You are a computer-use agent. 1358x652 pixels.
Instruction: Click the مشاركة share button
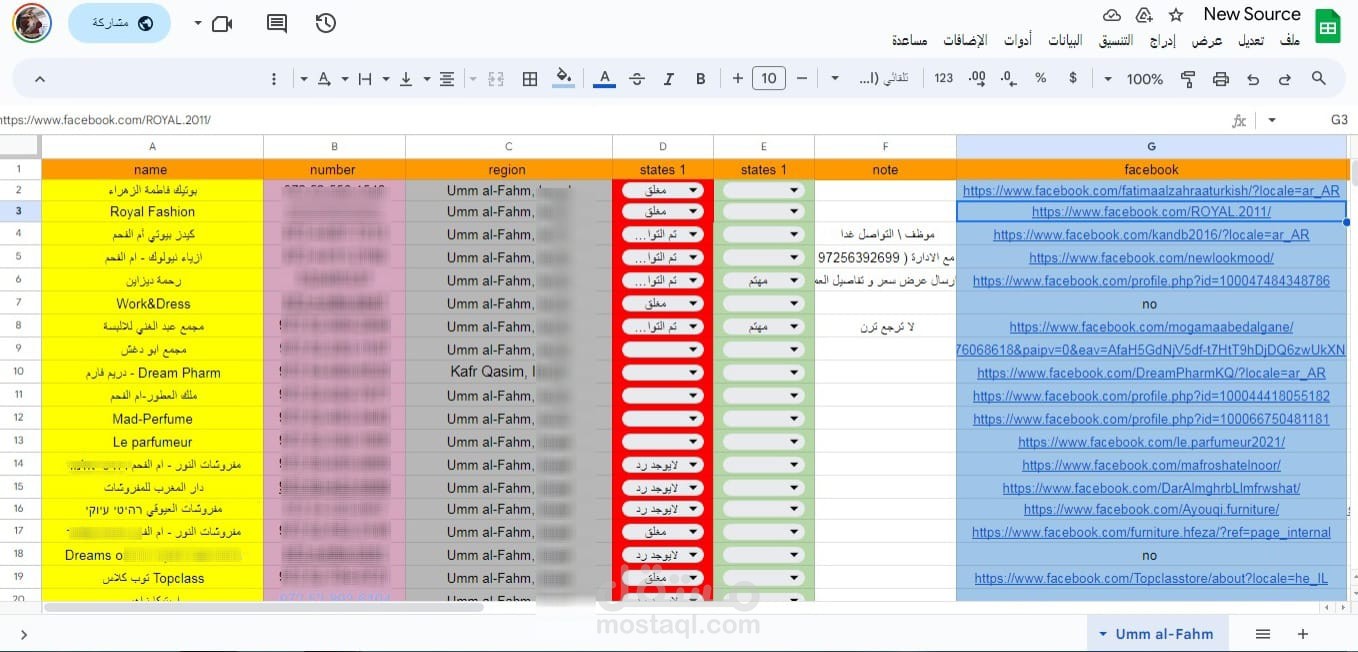click(119, 23)
